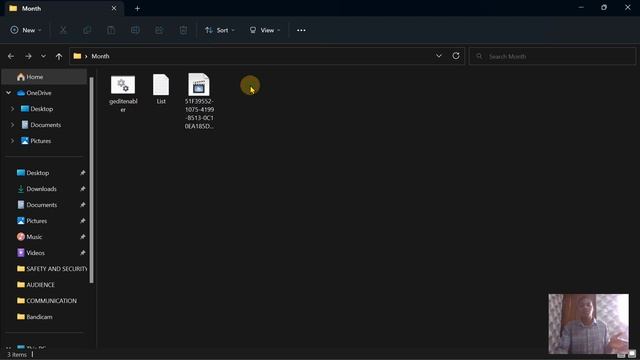Open the New item dropdown
Image resolution: width=640 pixels, height=360 pixels.
[26, 30]
